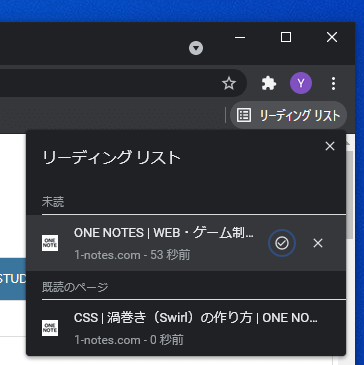Image resolution: width=364 pixels, height=365 pixels.
Task: Click the 既読のページ section label
Action: click(75, 287)
